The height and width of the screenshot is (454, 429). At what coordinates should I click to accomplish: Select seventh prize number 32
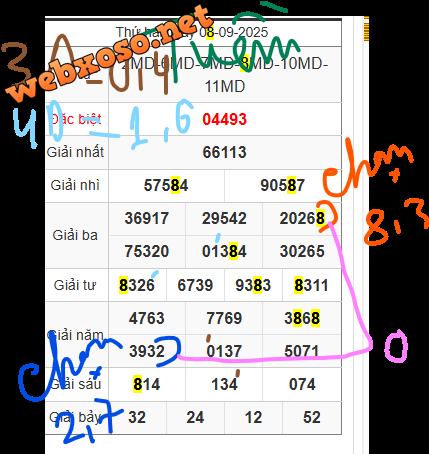(x=137, y=417)
